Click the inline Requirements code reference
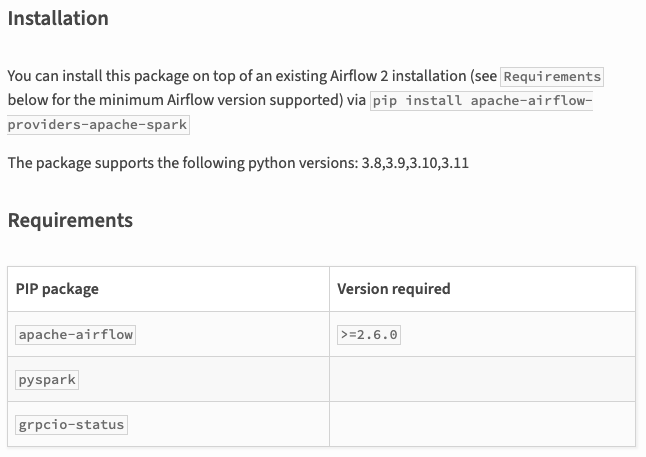Image resolution: width=646 pixels, height=457 pixels. [x=552, y=77]
